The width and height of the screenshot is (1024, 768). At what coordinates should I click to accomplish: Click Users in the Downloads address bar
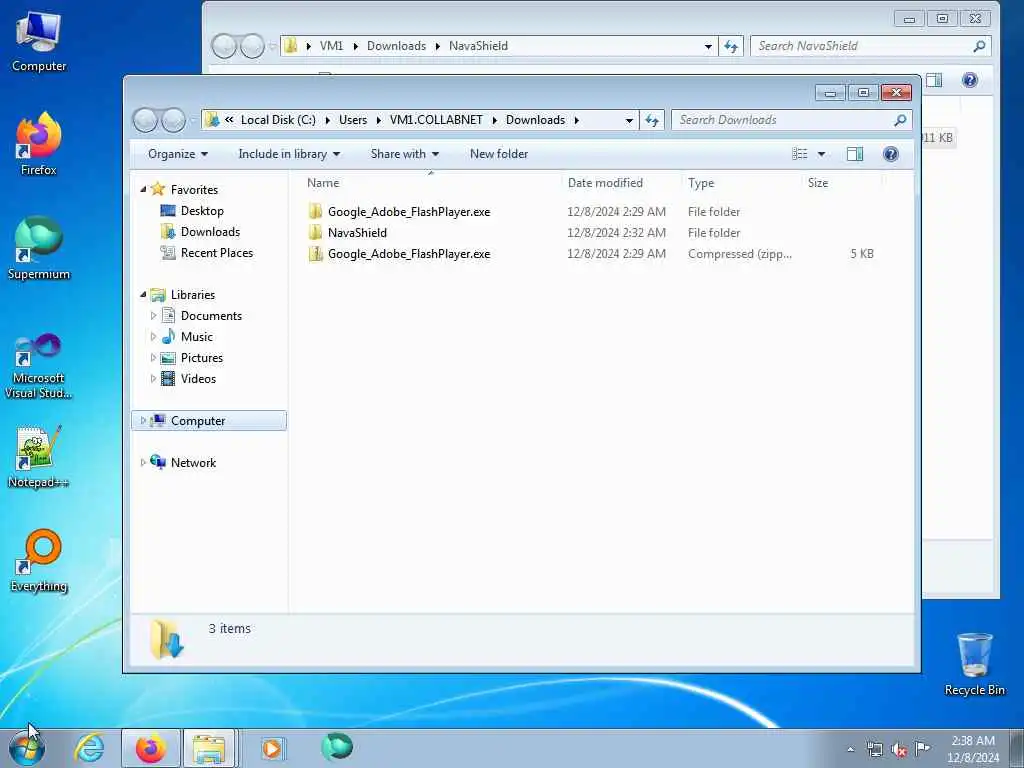pyautogui.click(x=353, y=120)
